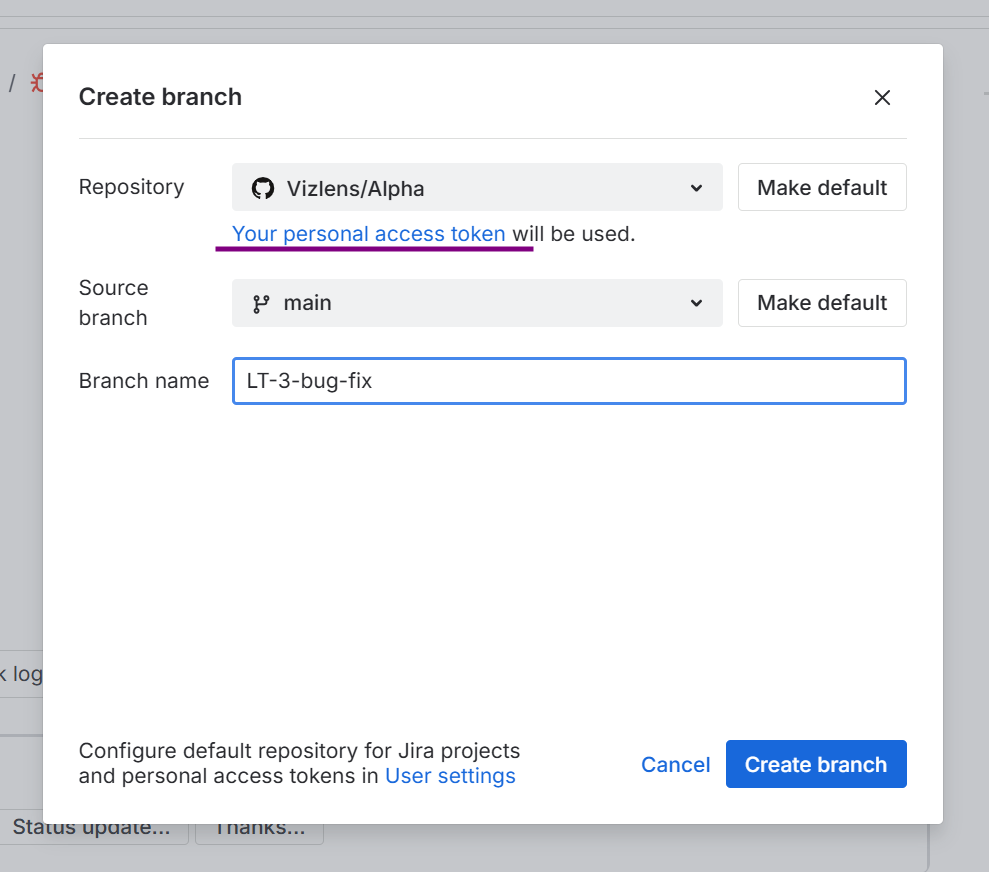Make the Source branch selection default
This screenshot has height=872, width=989.
(822, 303)
